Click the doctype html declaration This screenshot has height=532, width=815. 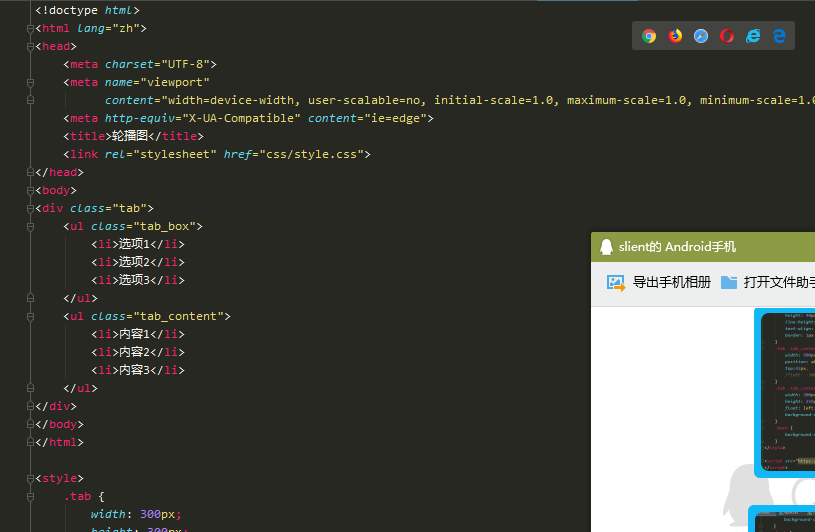[x=87, y=10]
